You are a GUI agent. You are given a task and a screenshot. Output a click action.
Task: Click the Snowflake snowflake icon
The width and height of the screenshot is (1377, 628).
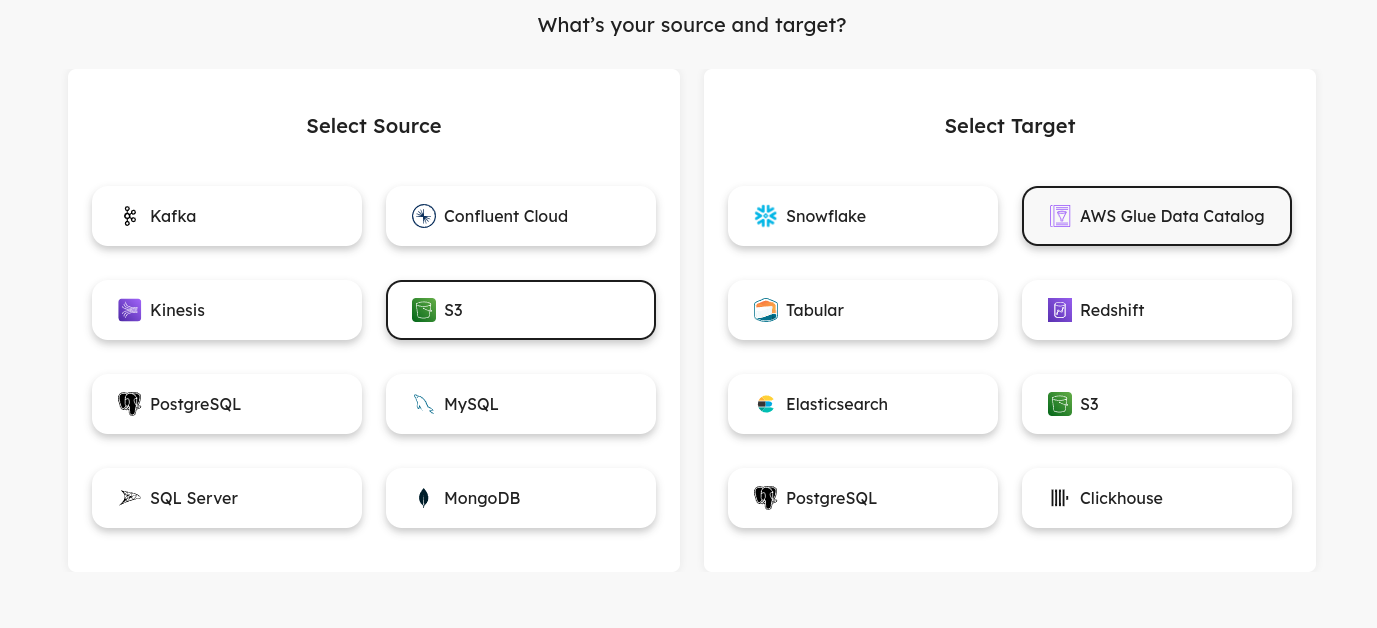pyautogui.click(x=765, y=216)
